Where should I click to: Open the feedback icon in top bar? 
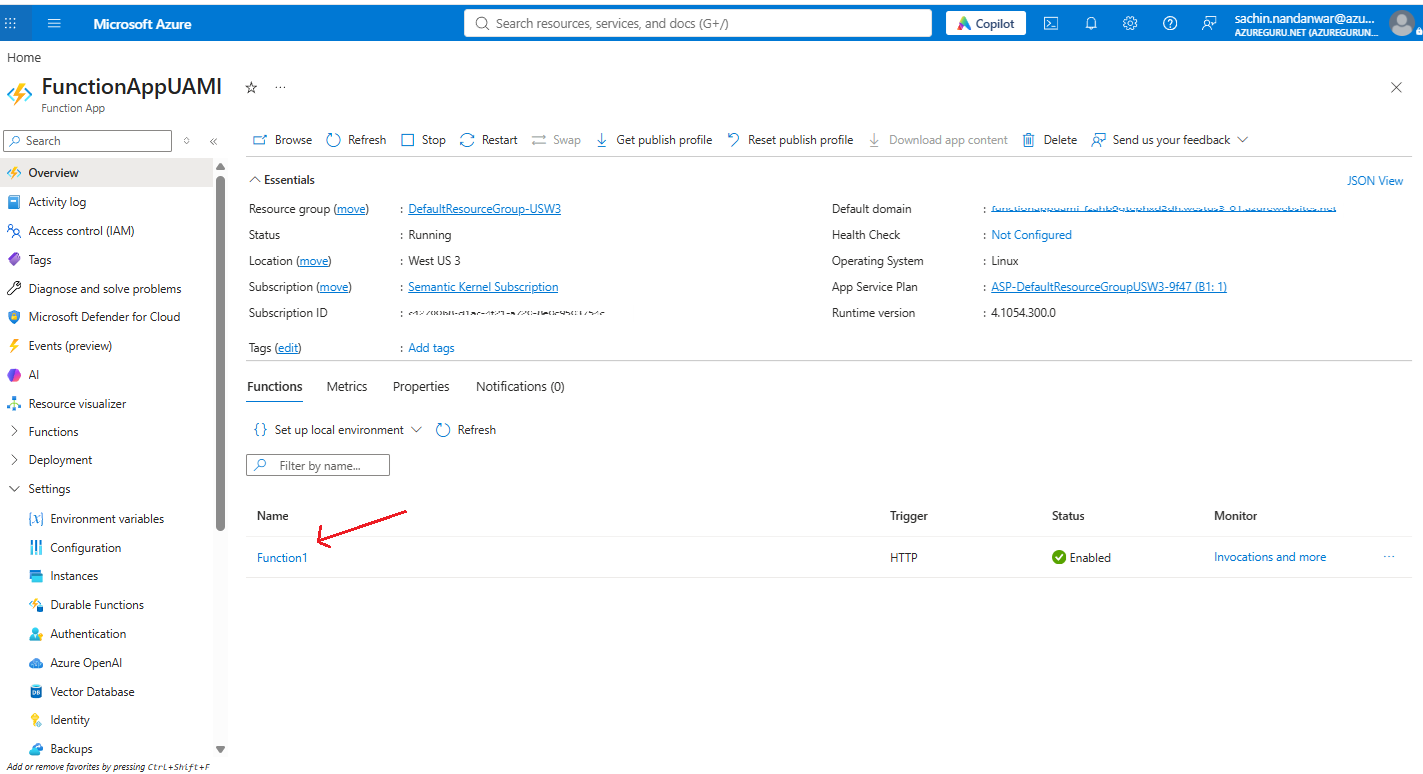coord(1210,23)
